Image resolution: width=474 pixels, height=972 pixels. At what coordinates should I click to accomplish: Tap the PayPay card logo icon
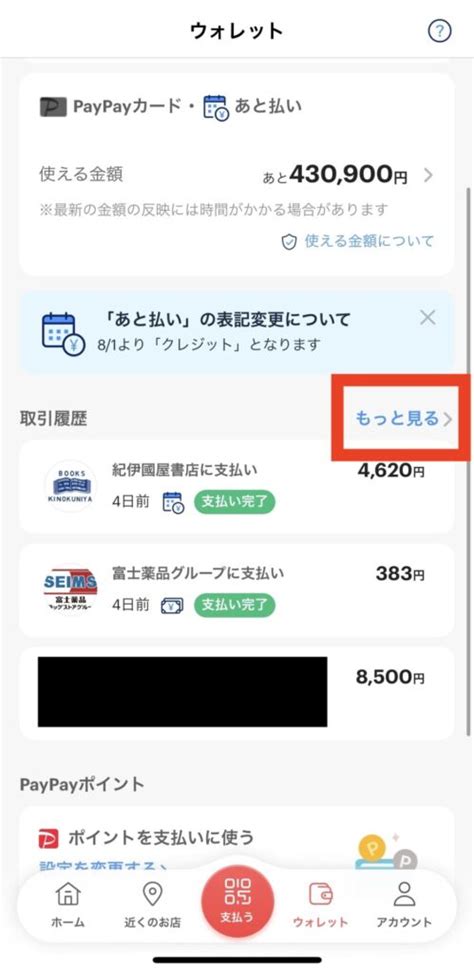click(53, 107)
